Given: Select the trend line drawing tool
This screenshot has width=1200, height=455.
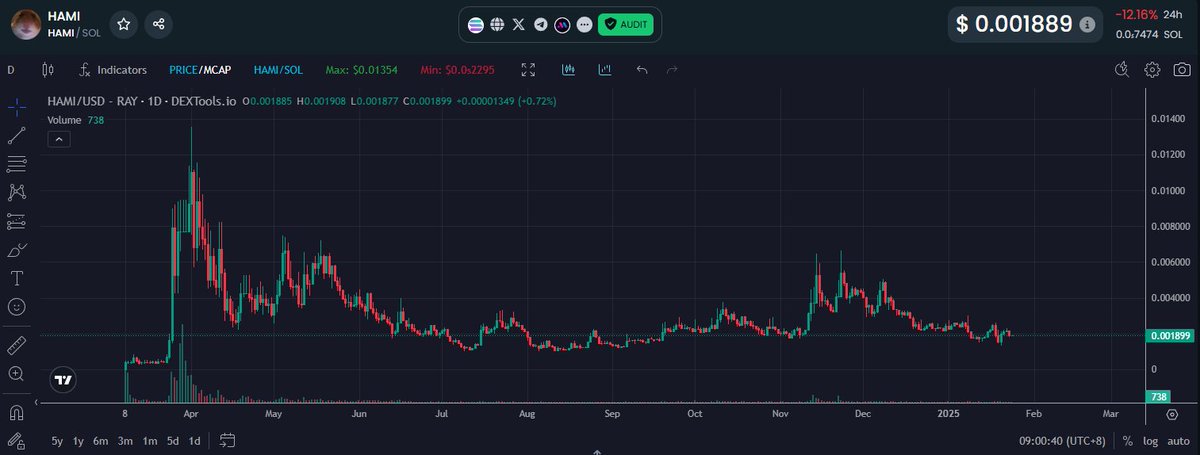Looking at the screenshot, I should [16, 134].
